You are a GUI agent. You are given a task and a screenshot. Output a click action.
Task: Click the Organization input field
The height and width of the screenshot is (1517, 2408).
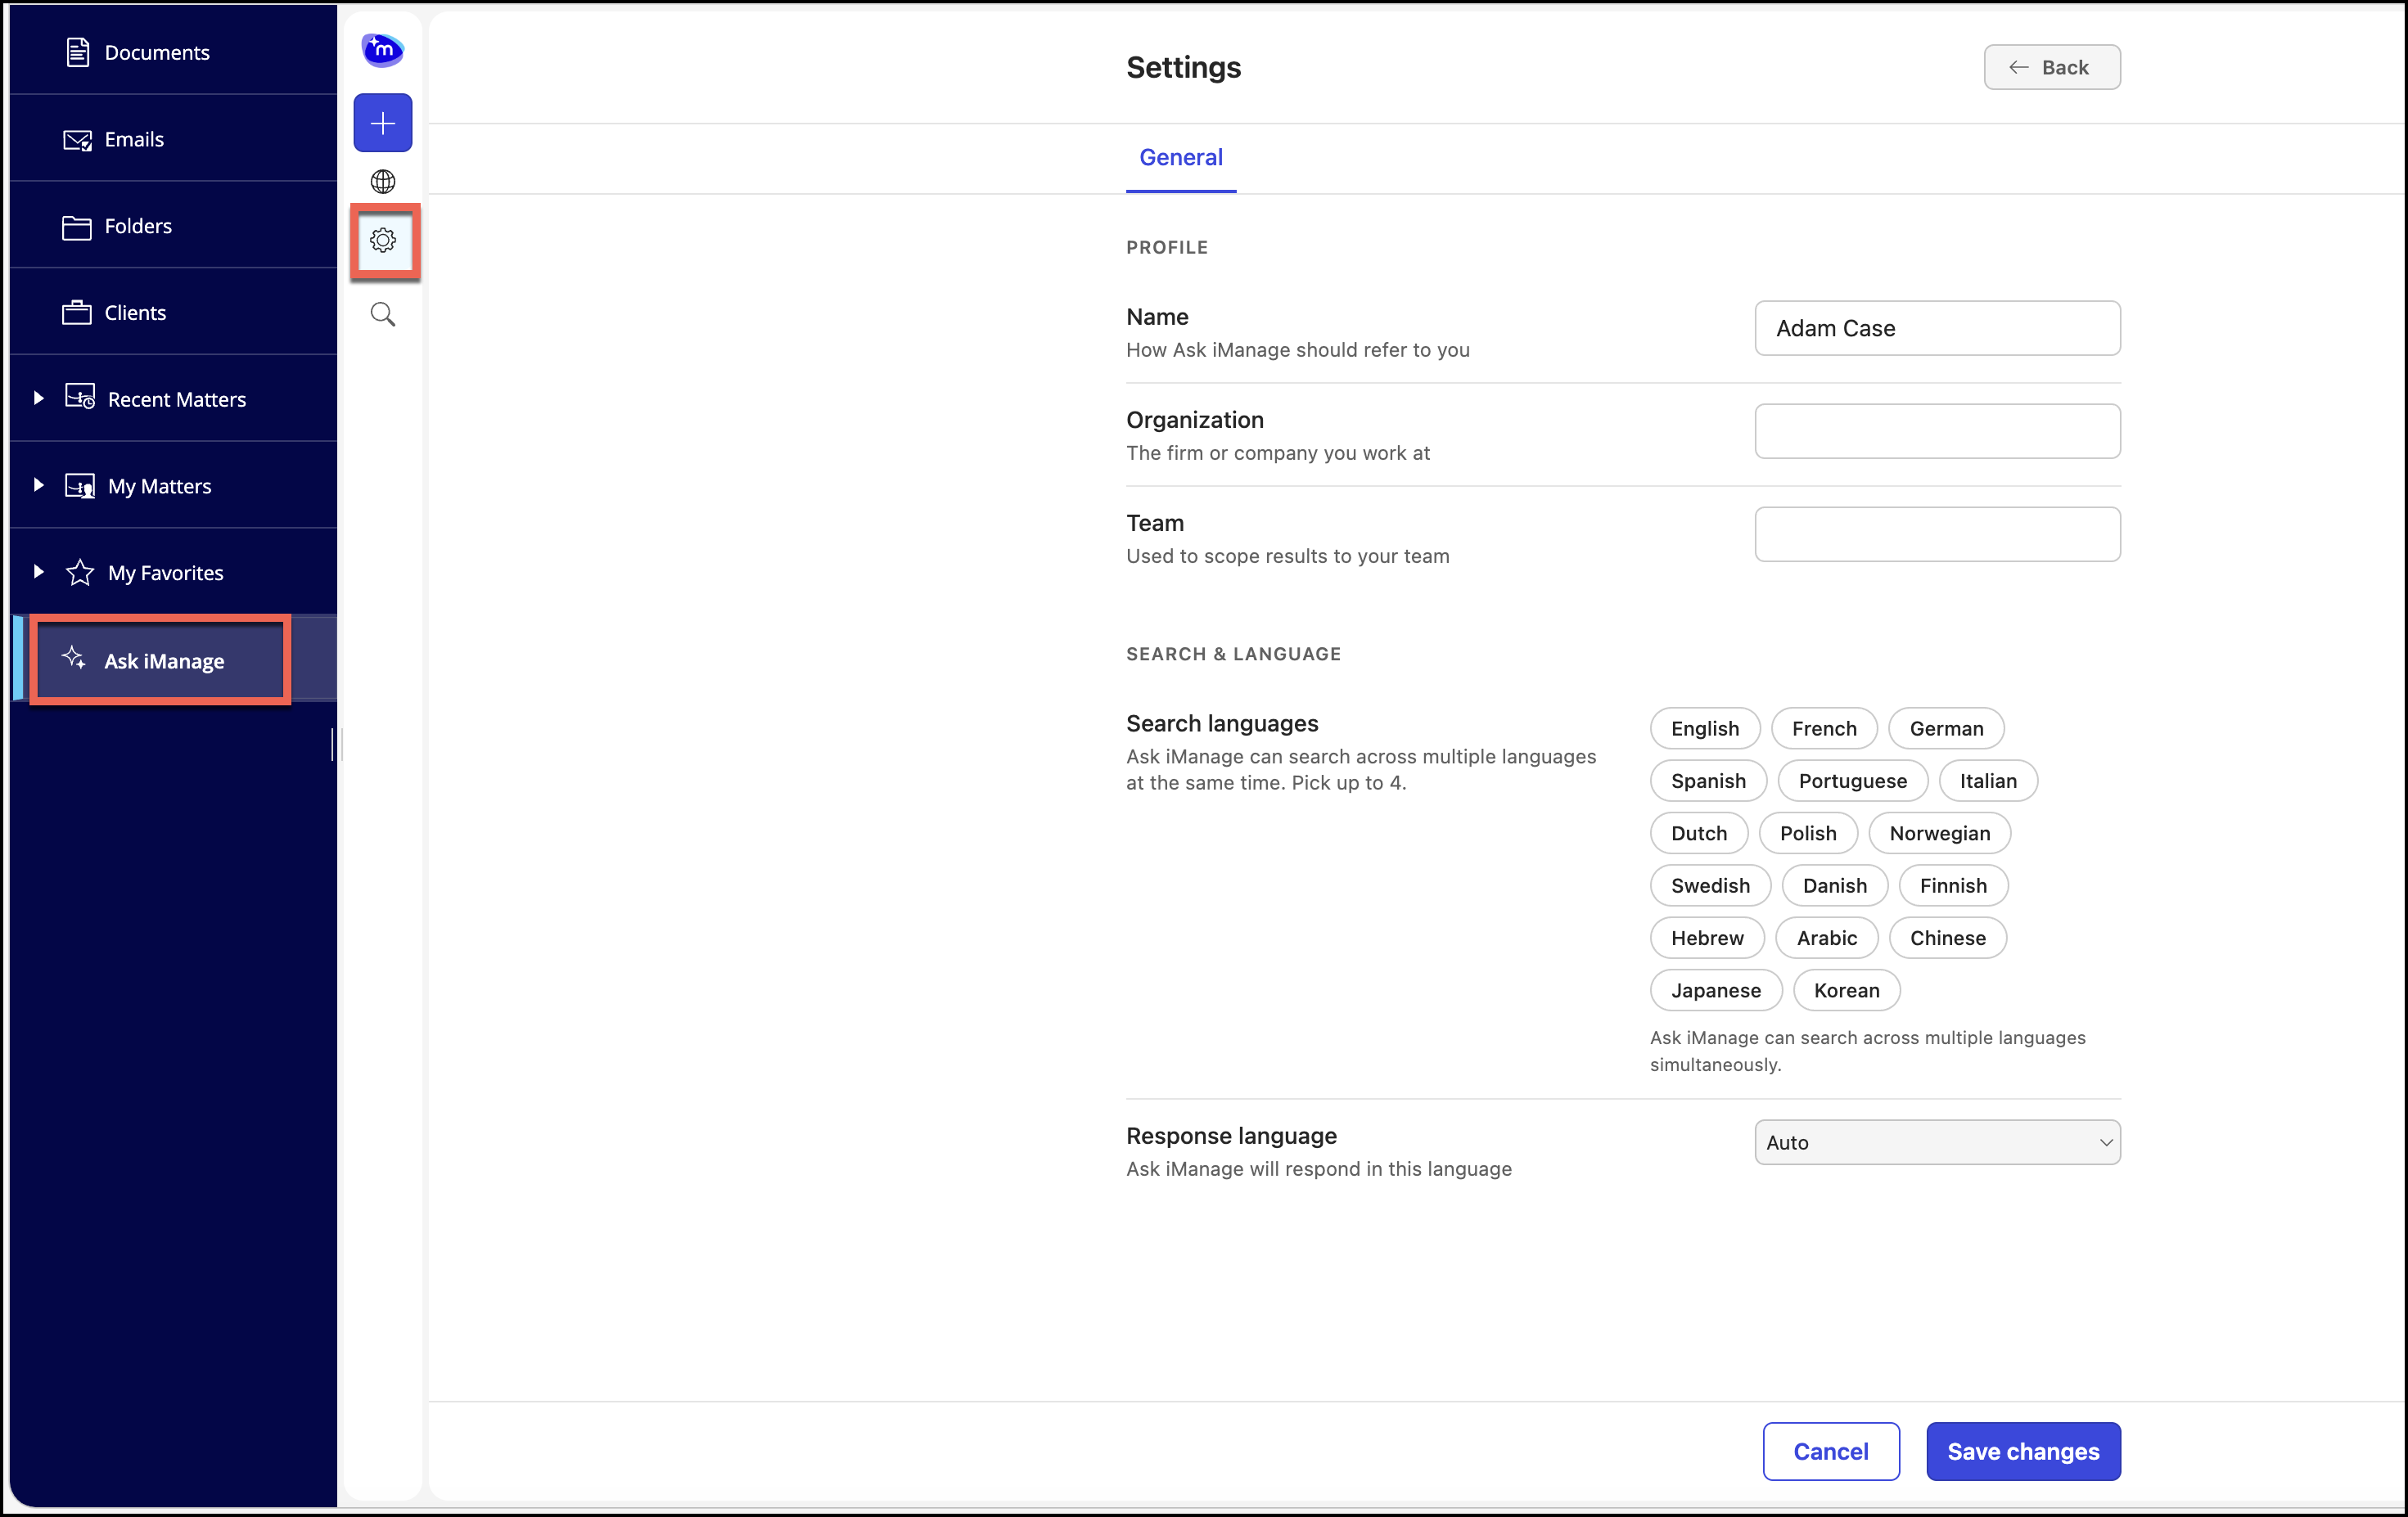coord(1937,431)
